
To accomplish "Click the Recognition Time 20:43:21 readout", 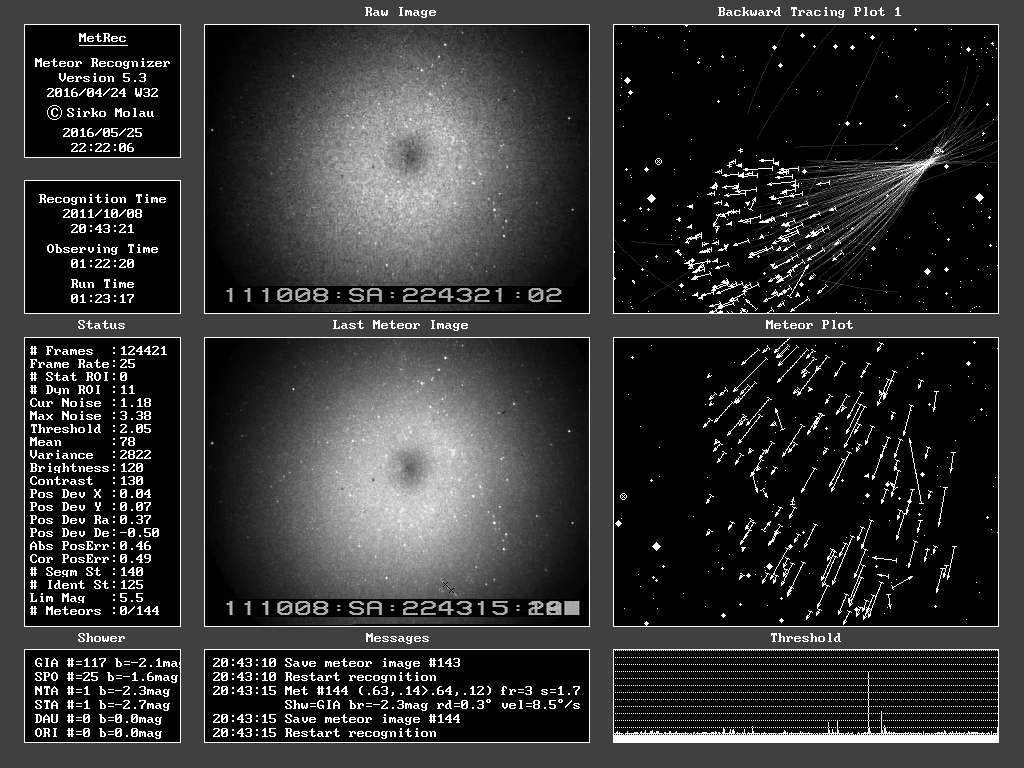I will click(x=102, y=229).
